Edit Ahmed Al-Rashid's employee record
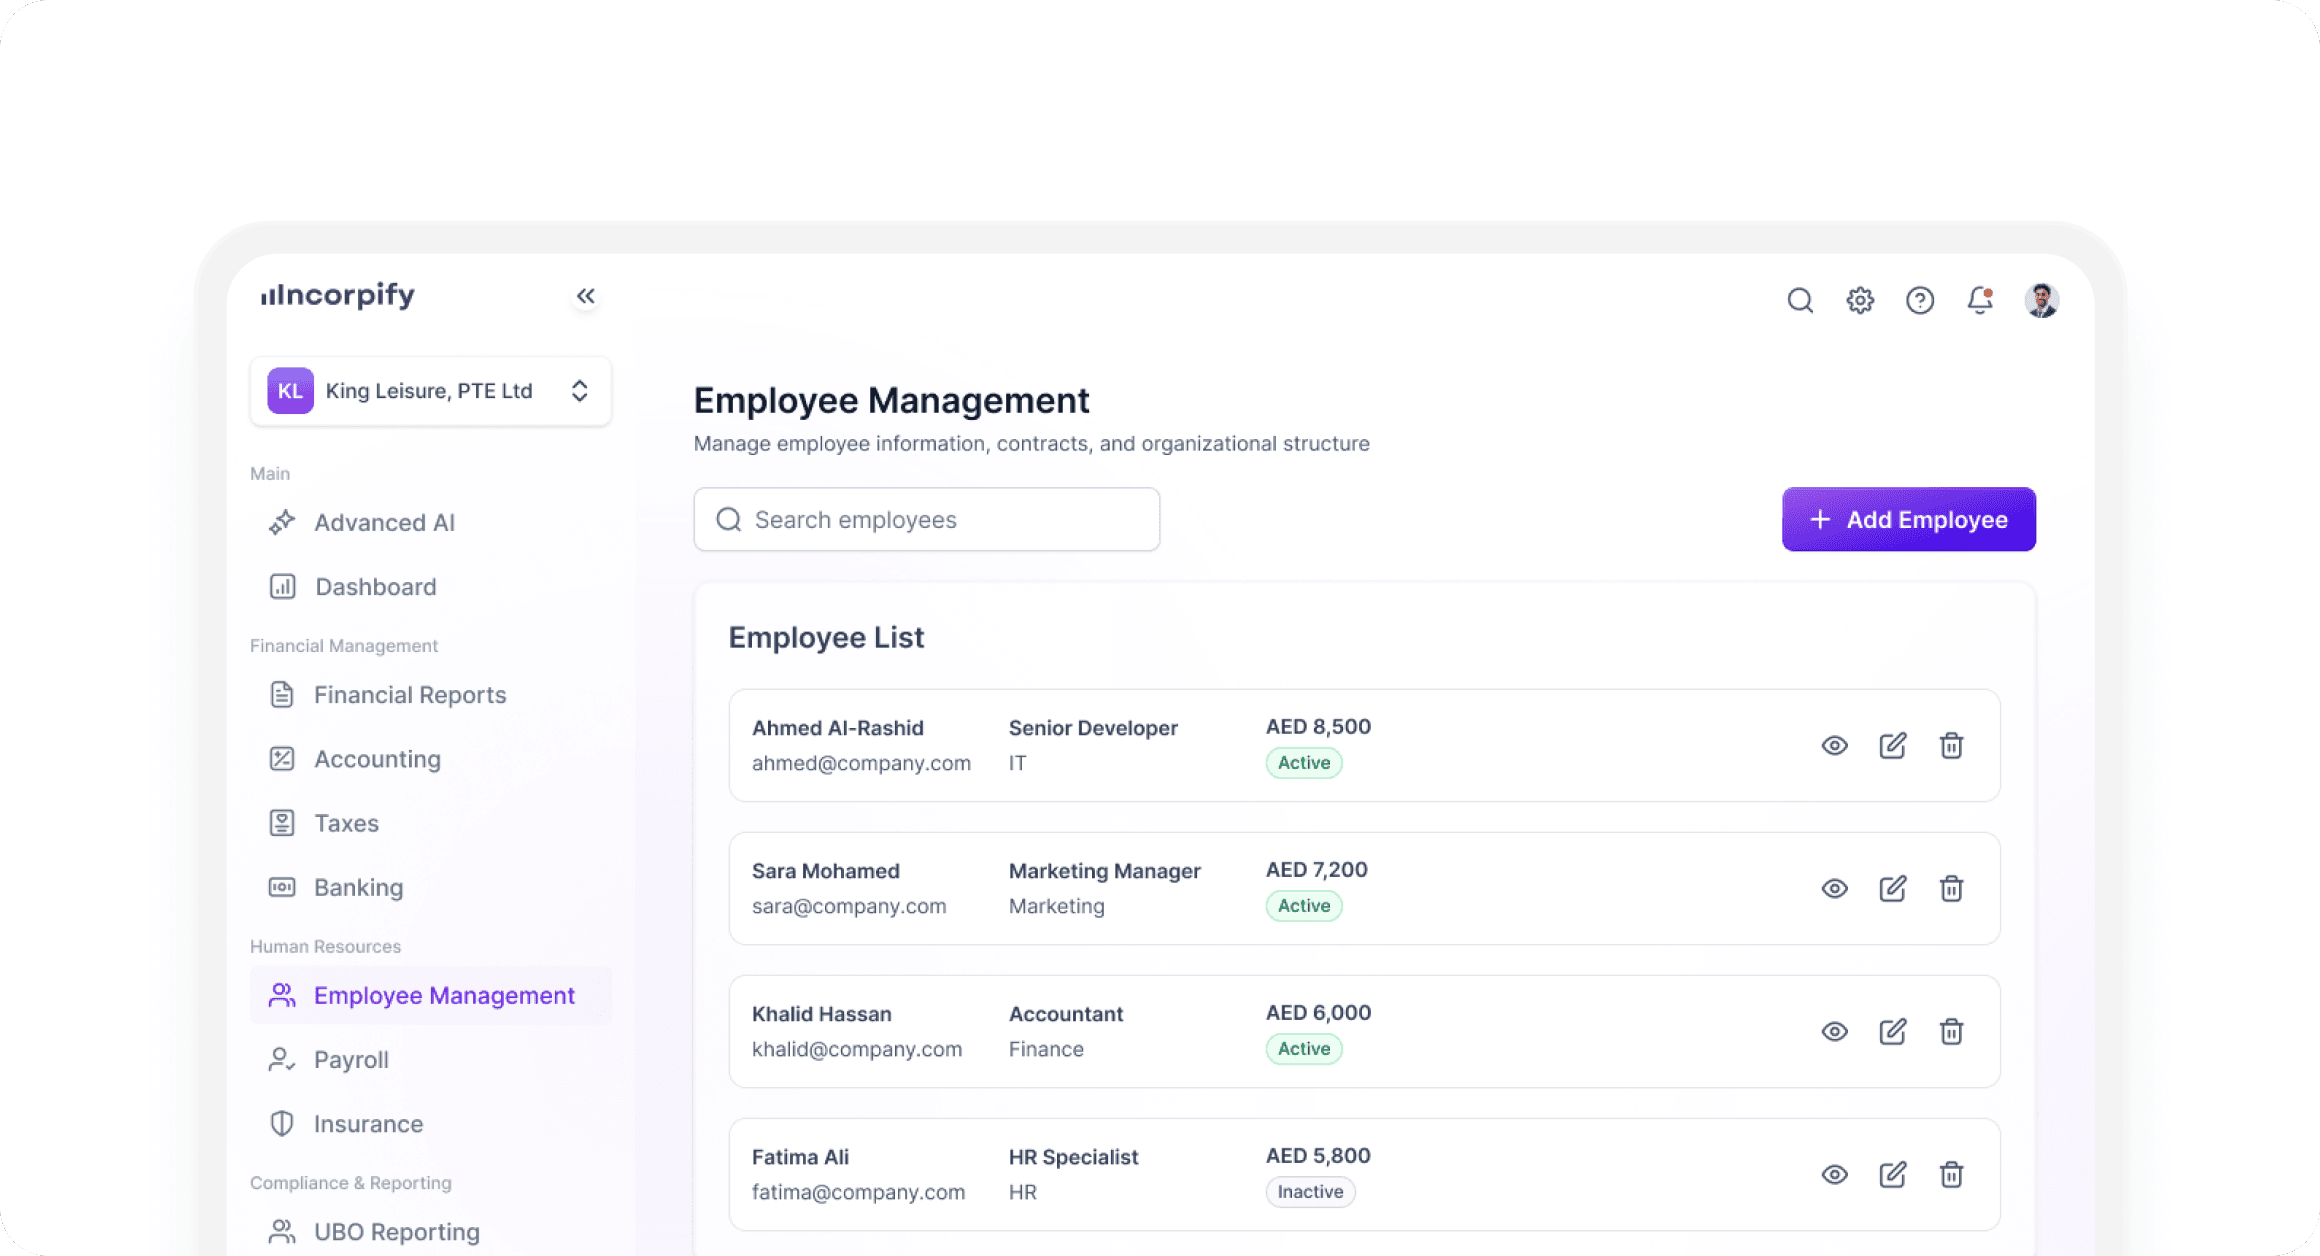Screen dimensions: 2320x1256 [x=1892, y=746]
